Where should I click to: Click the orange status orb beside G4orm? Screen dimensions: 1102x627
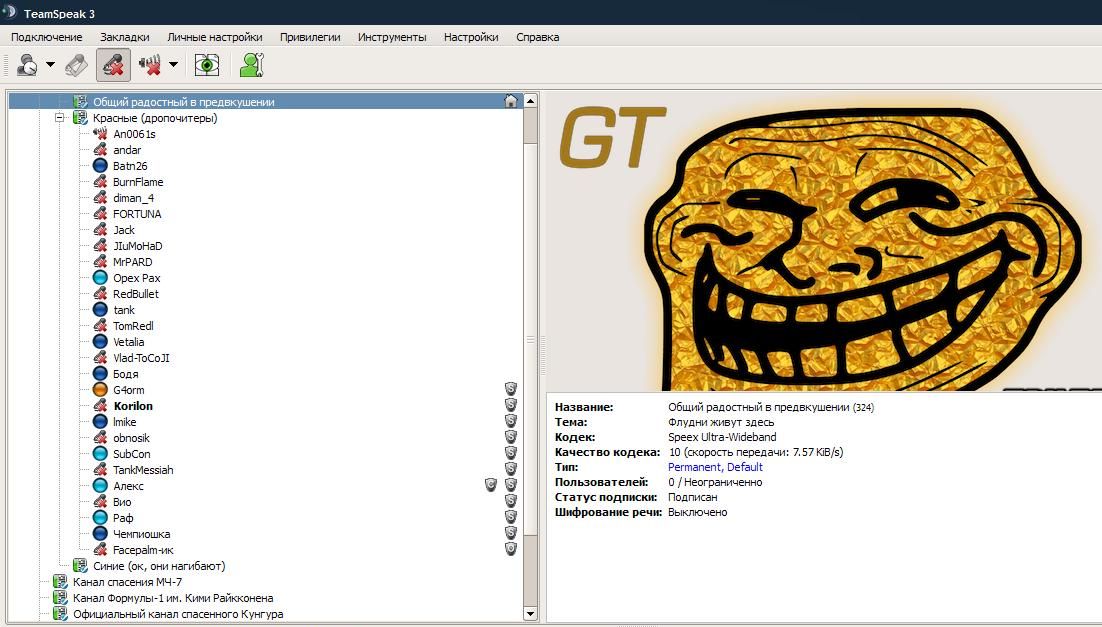point(101,390)
